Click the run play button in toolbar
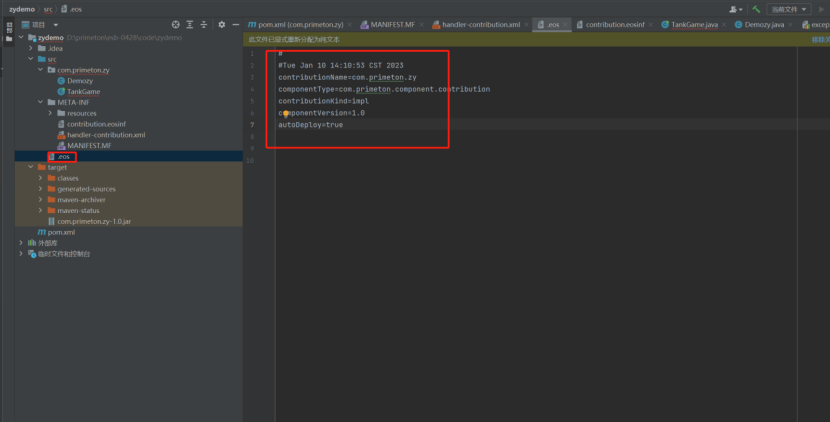 (820, 9)
